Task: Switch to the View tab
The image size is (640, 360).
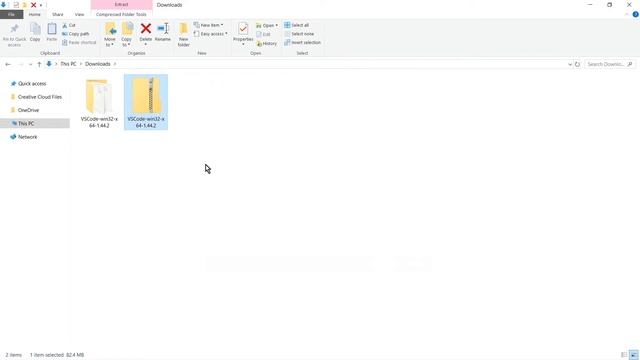Action: [79, 14]
